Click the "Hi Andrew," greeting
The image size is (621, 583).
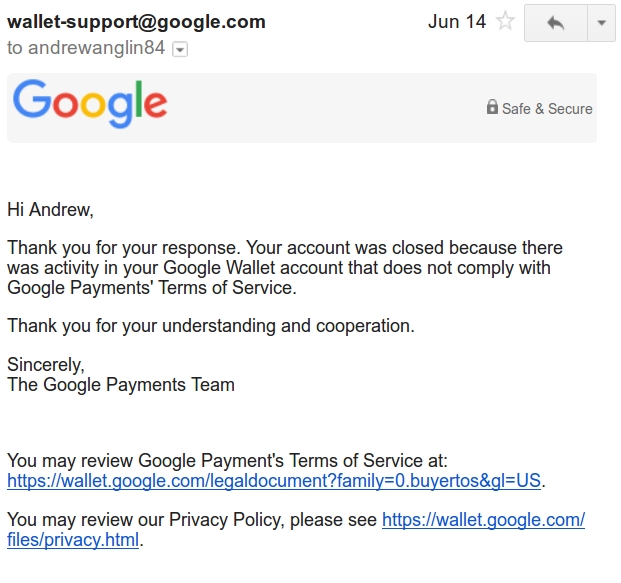tap(50, 210)
